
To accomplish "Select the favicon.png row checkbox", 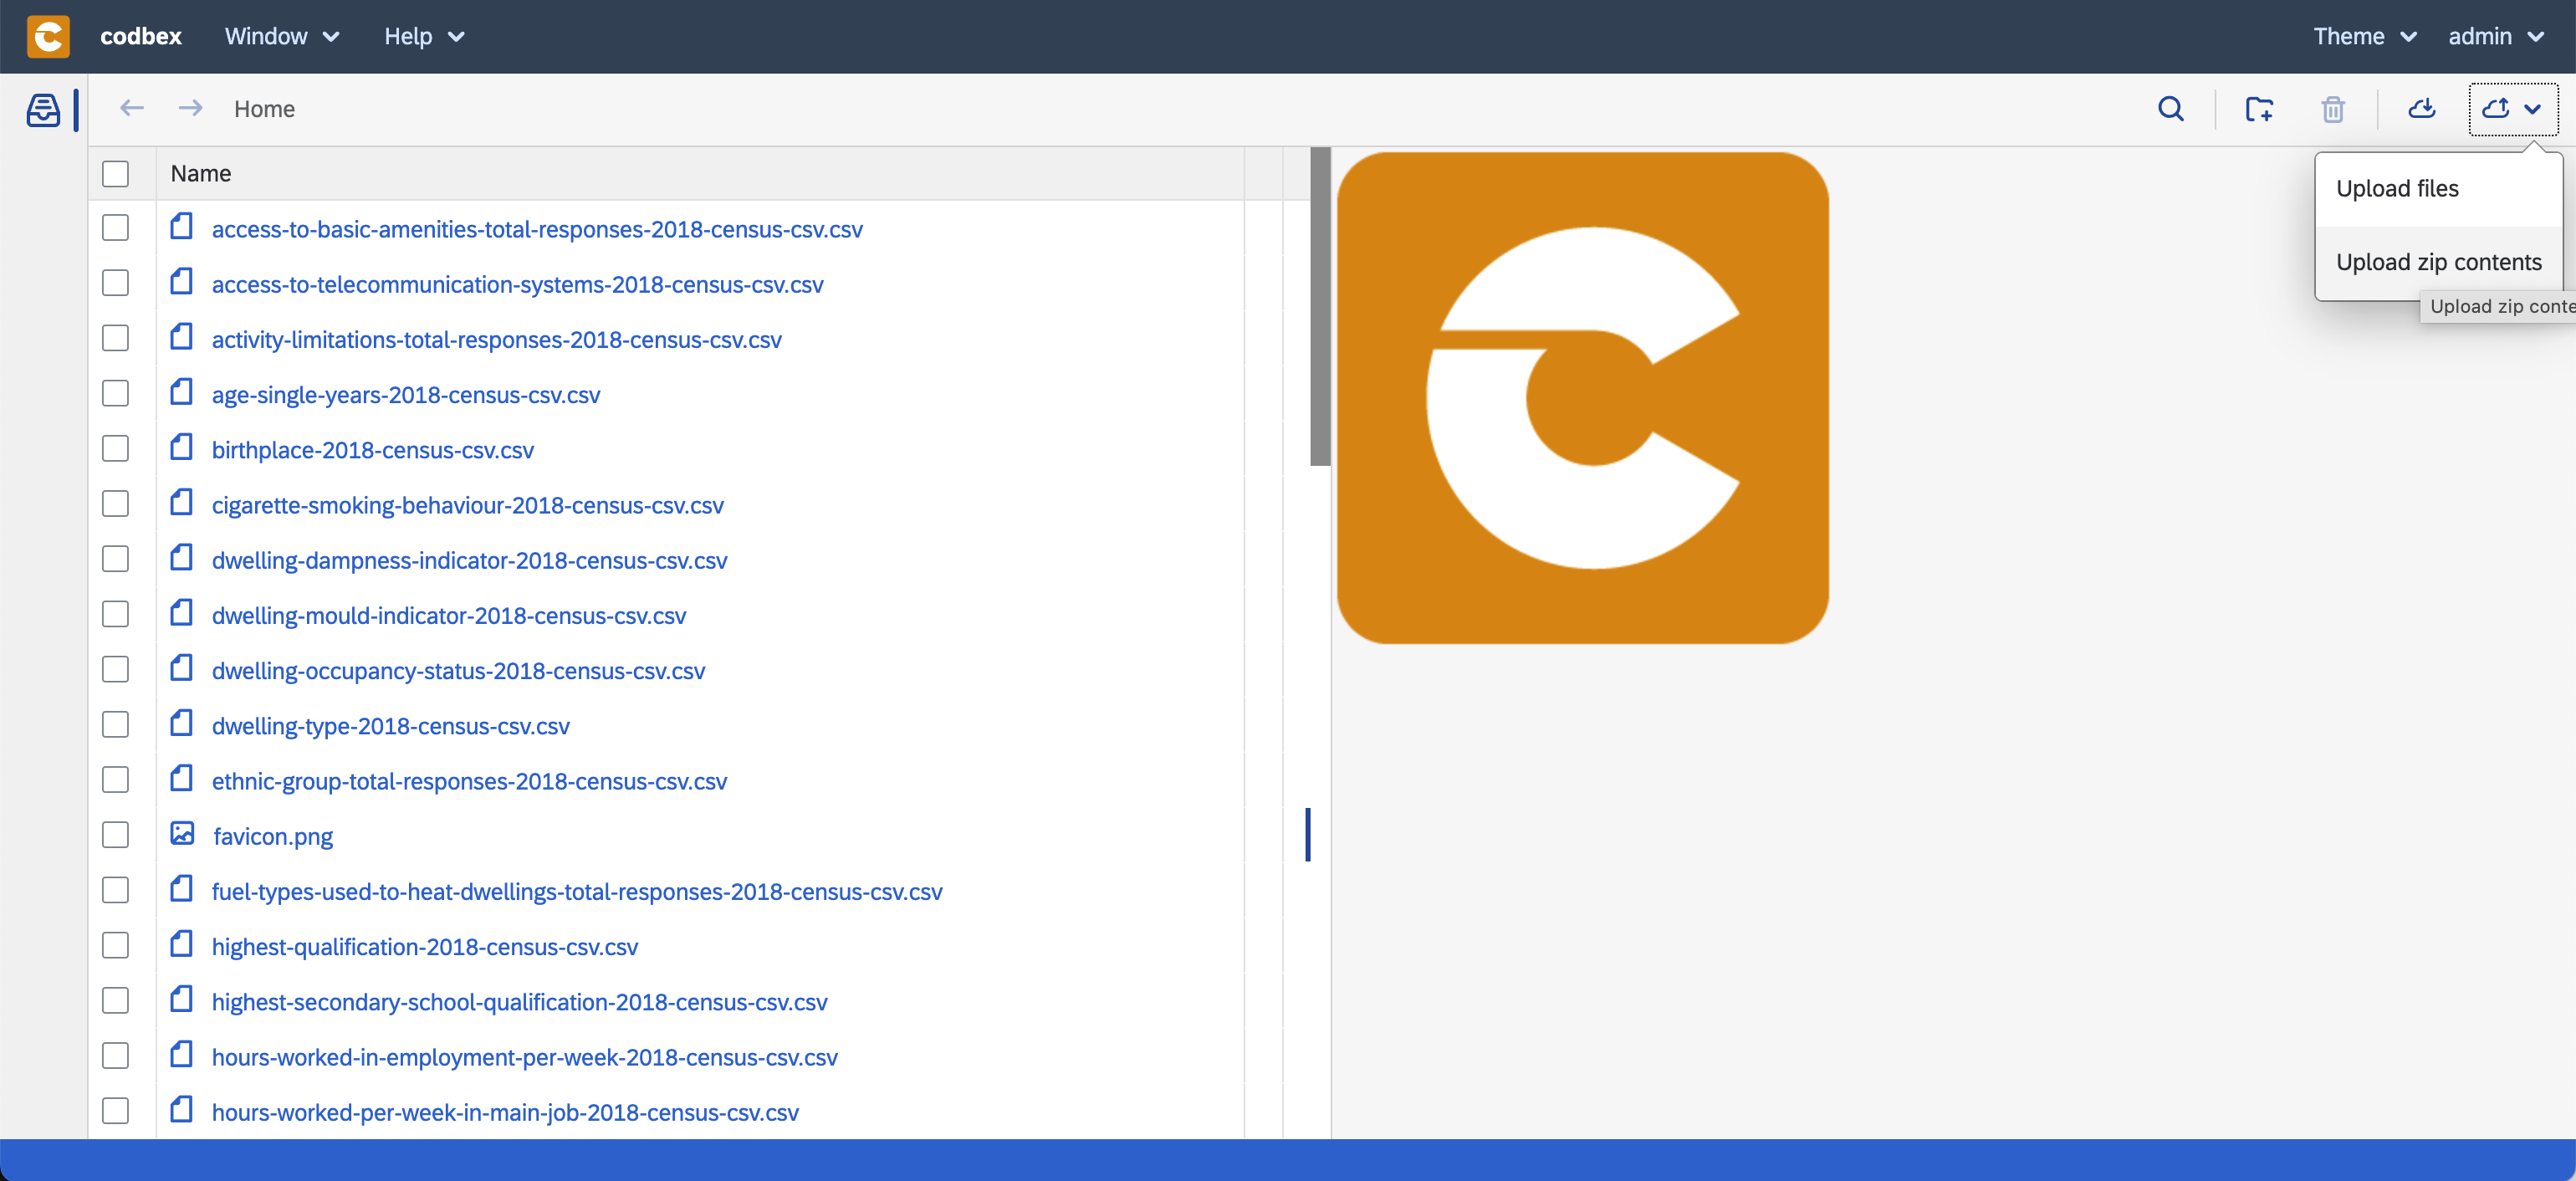I will point(116,835).
